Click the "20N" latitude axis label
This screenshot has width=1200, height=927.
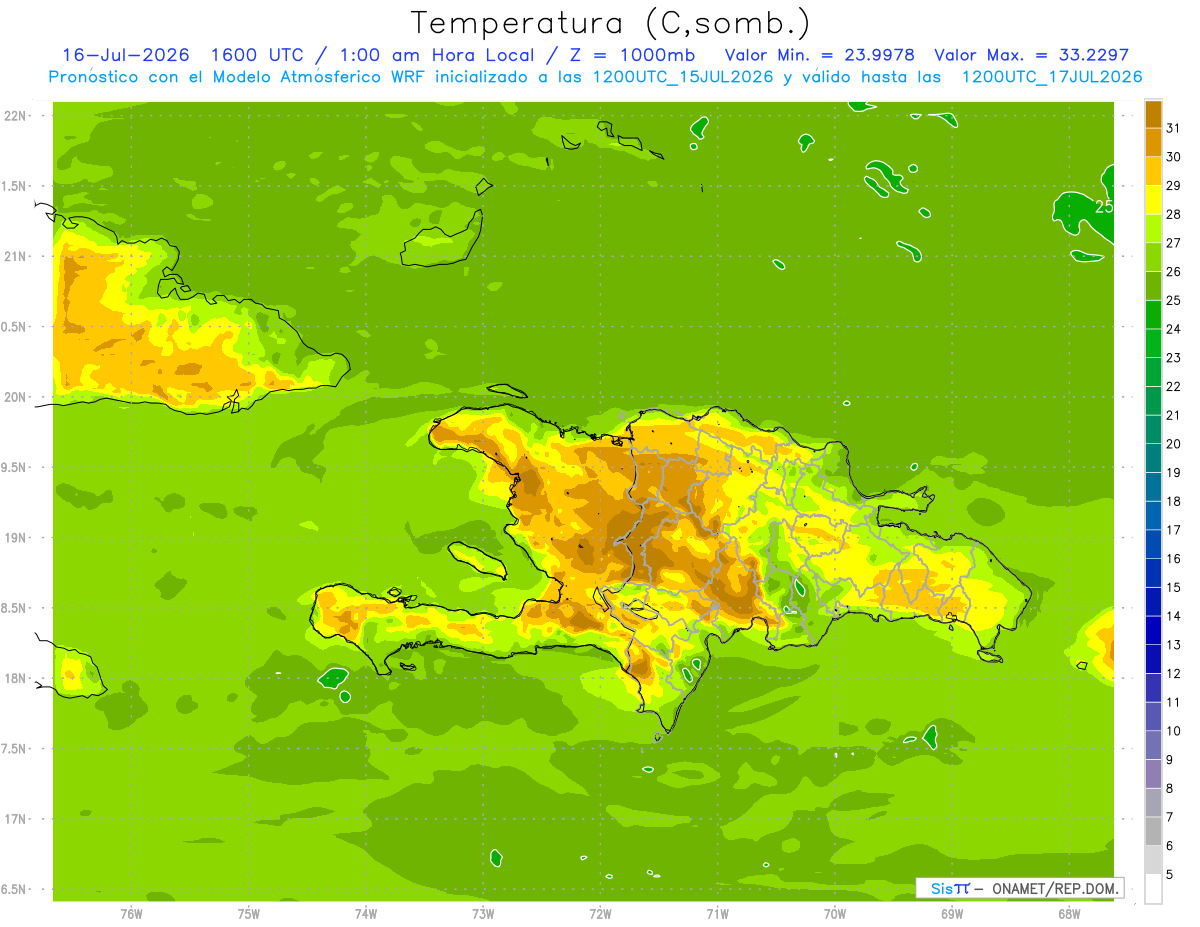point(15,397)
